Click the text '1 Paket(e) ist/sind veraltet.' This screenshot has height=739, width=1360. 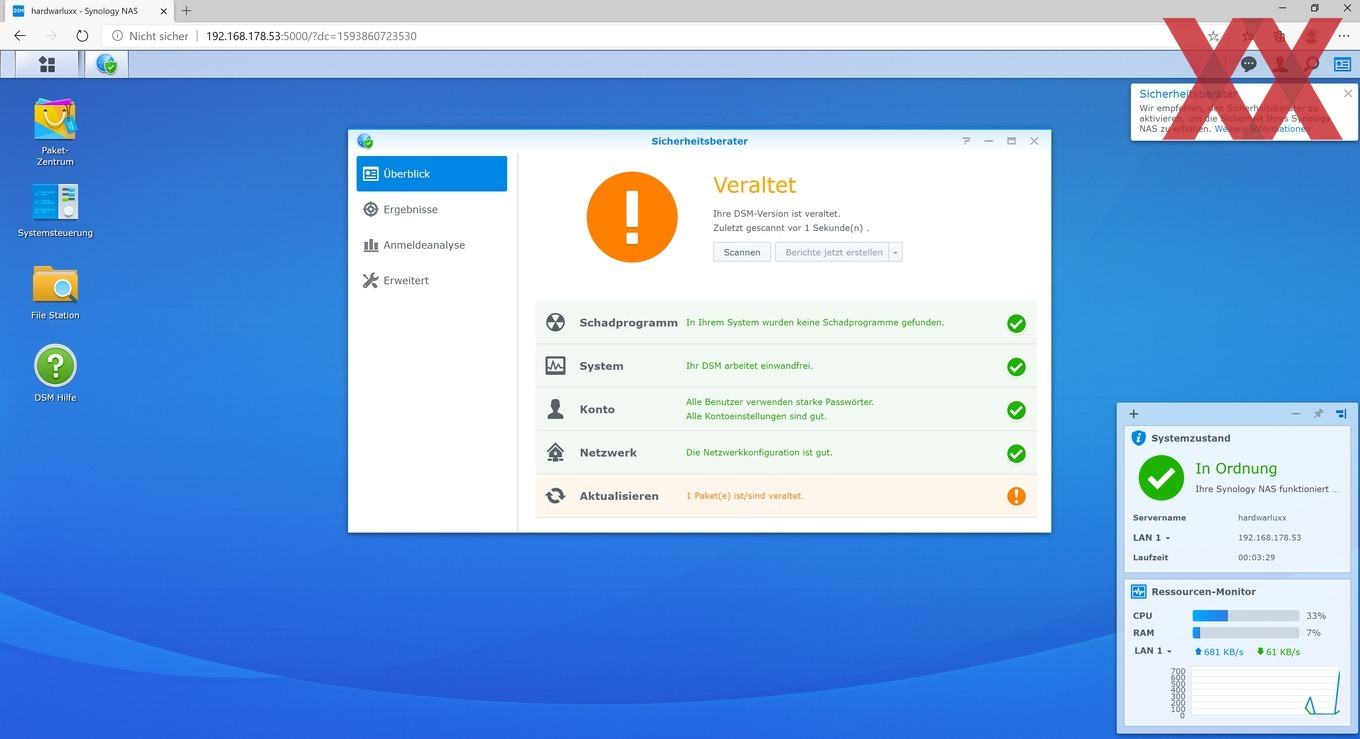(745, 496)
